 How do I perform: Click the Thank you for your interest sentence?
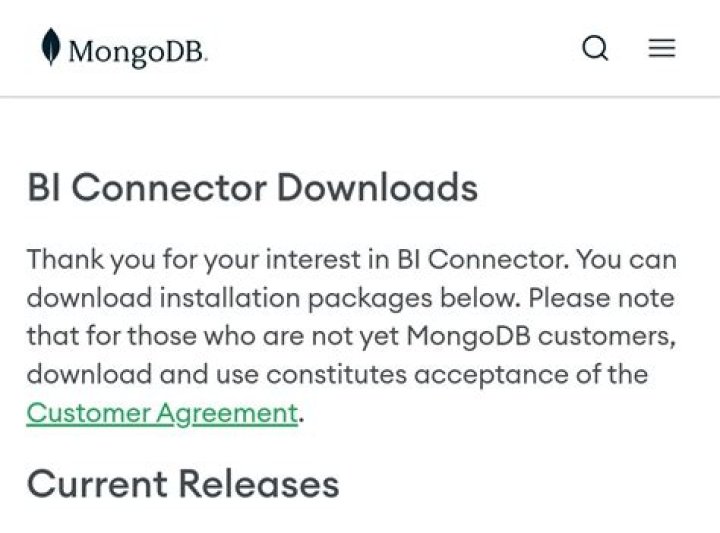[x=298, y=260]
